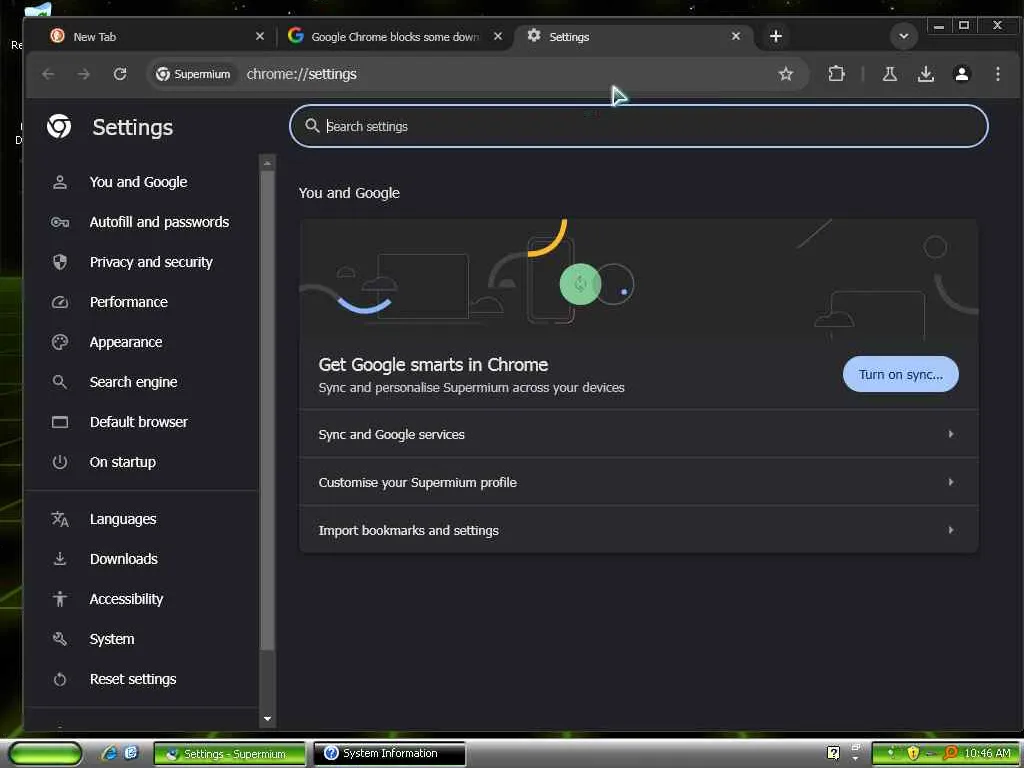
Task: Click the Languages translate icon in sidebar
Action: pos(59,519)
